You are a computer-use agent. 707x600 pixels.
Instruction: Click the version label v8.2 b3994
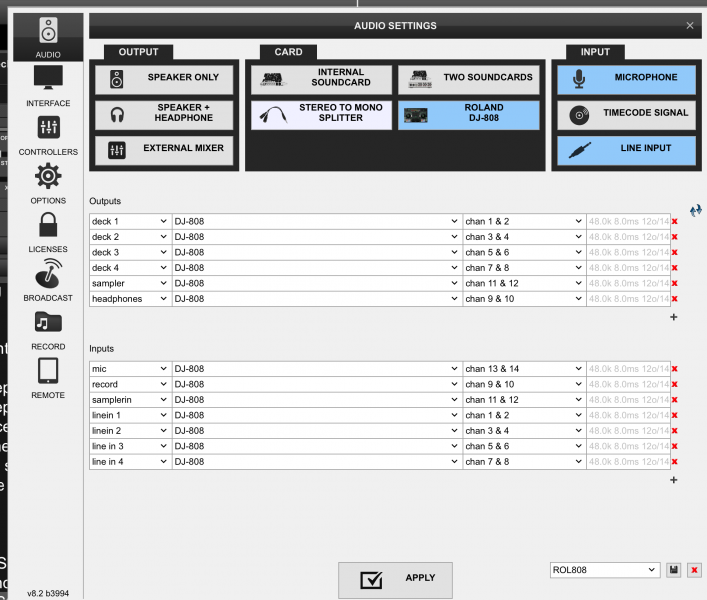pos(48,593)
